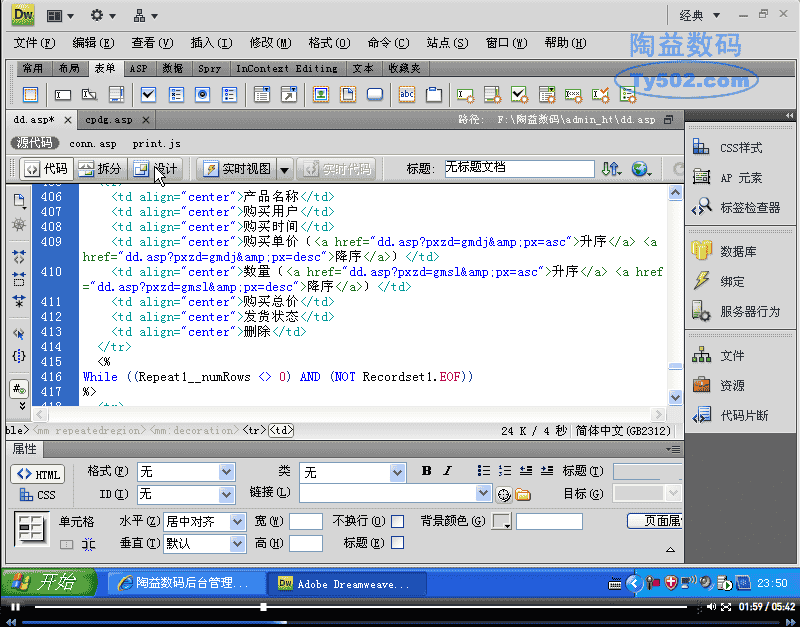Open the 修改 menu
Image resolution: width=800 pixels, height=627 pixels.
(x=269, y=43)
